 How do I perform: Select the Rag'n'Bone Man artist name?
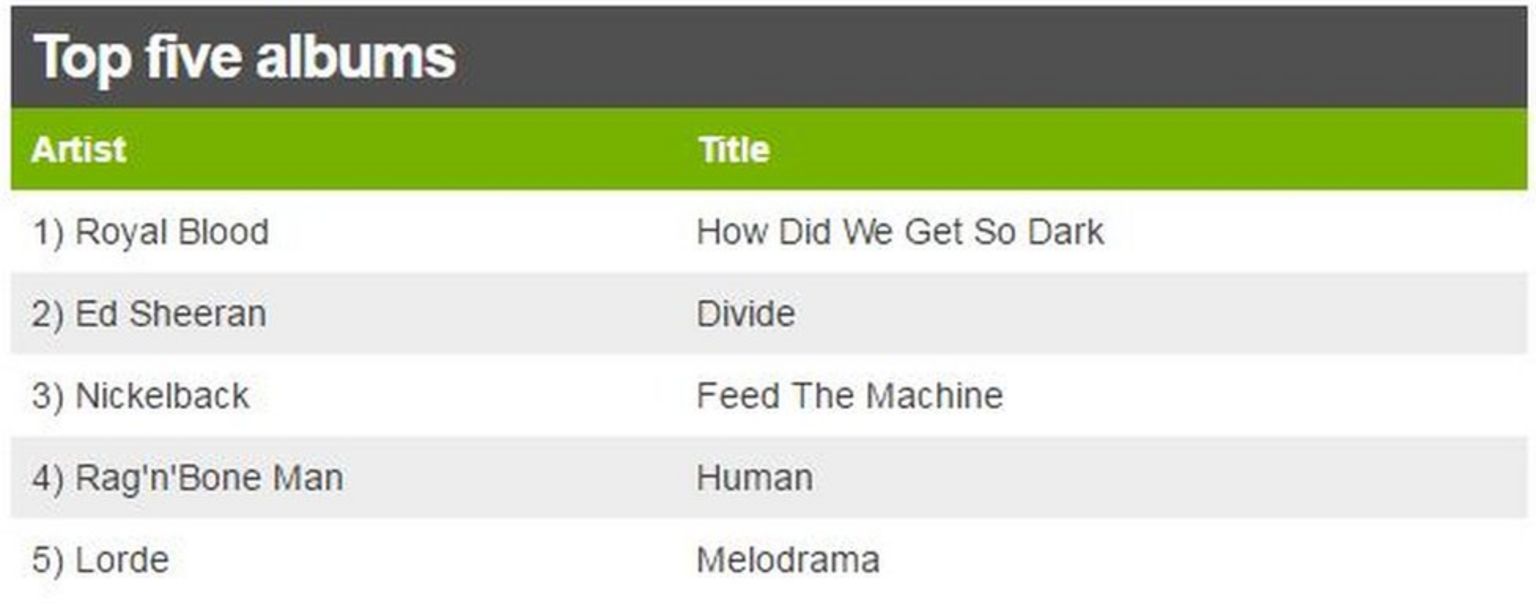pyautogui.click(x=209, y=478)
